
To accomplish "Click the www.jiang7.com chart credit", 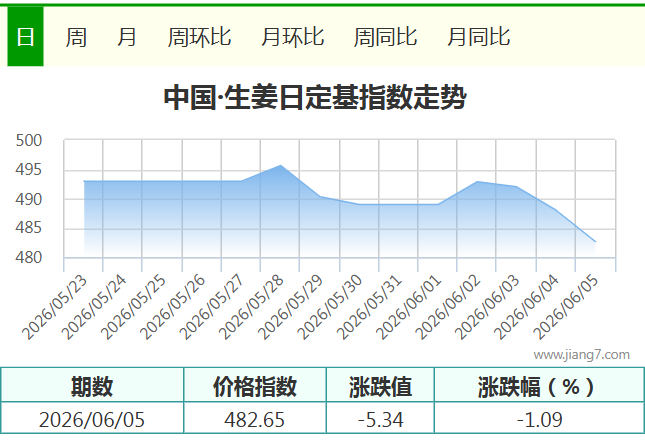I will (x=581, y=354).
